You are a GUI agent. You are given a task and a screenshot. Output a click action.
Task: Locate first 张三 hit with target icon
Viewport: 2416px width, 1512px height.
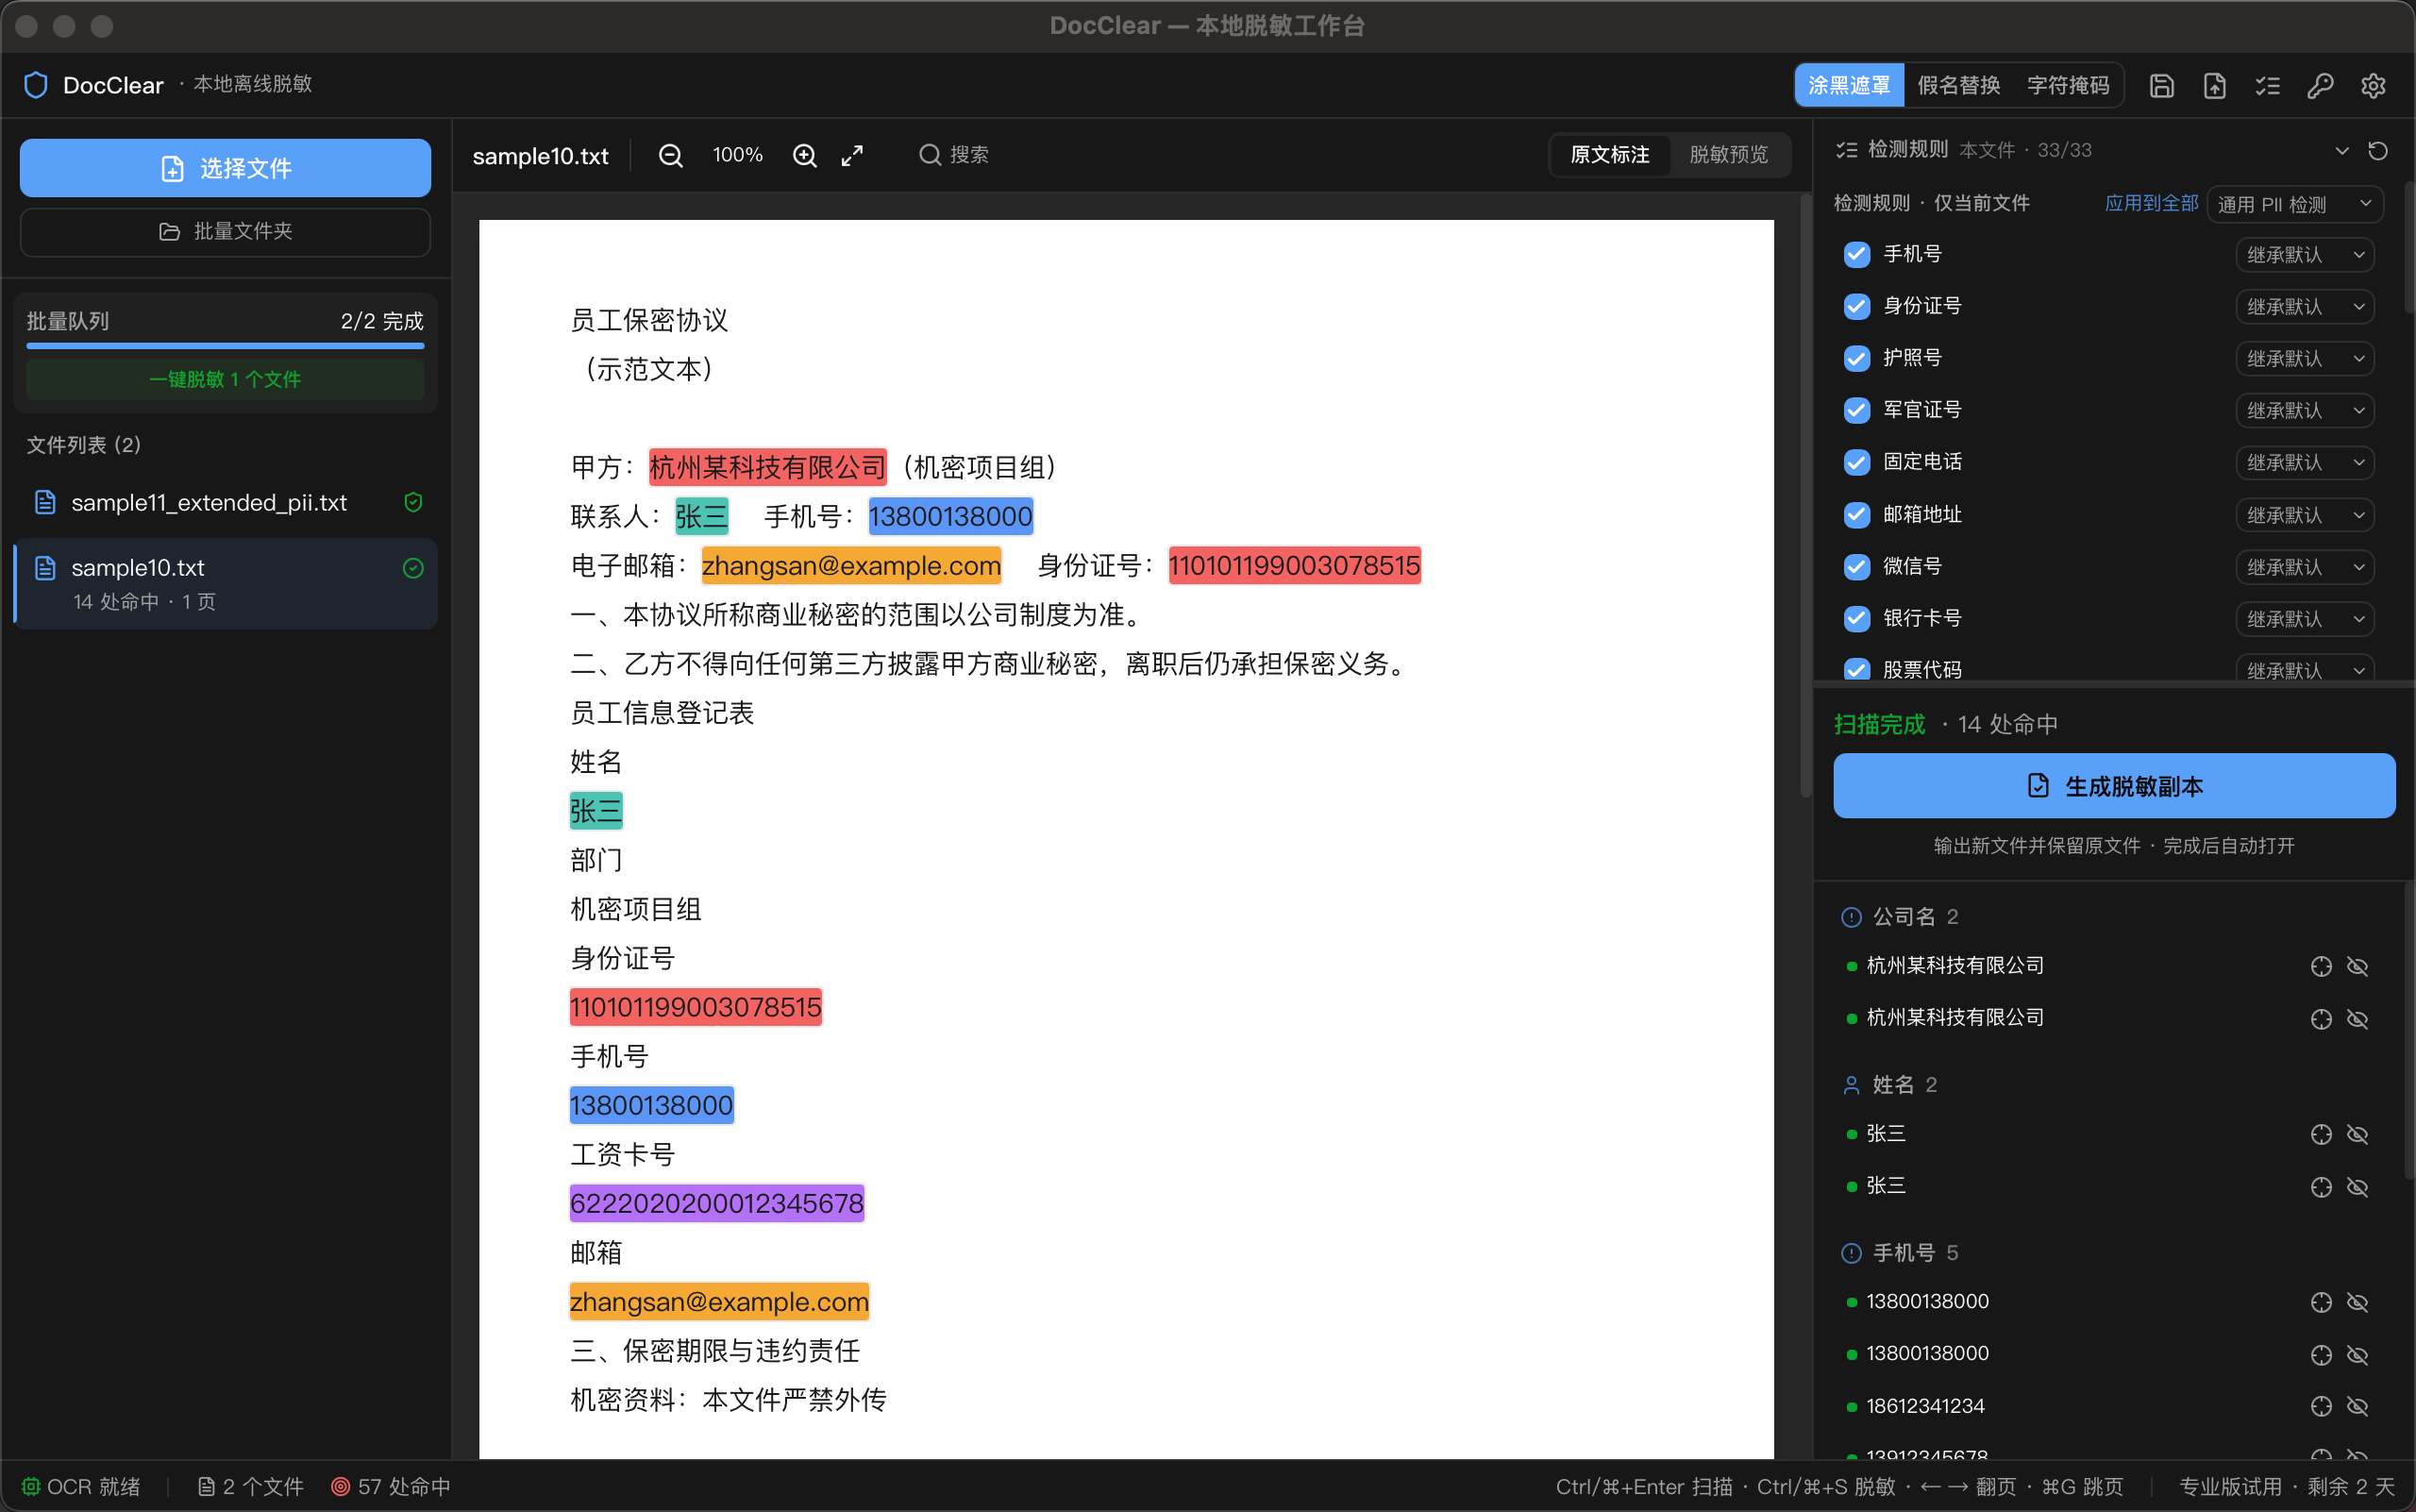(x=2321, y=1134)
